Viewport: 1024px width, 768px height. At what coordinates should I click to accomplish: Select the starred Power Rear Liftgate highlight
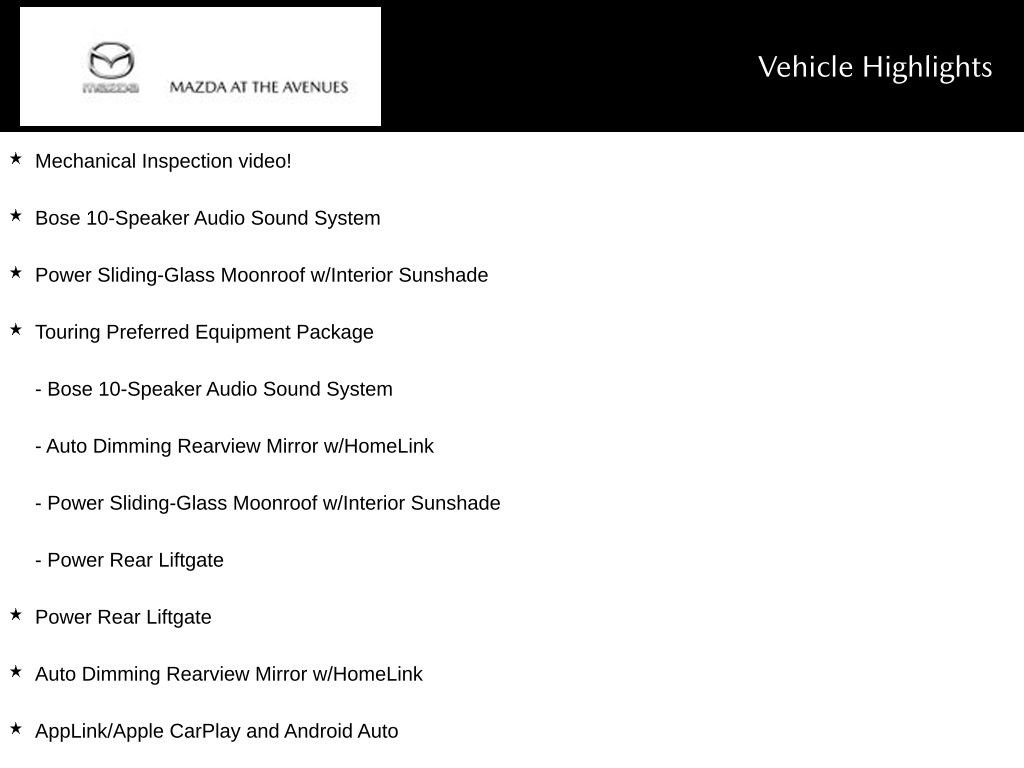[x=123, y=617]
